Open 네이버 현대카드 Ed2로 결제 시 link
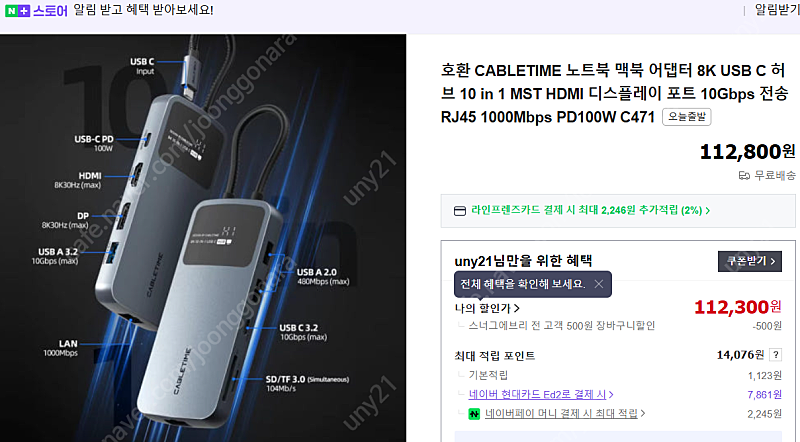Viewport: 800px width, 442px height. [537, 395]
